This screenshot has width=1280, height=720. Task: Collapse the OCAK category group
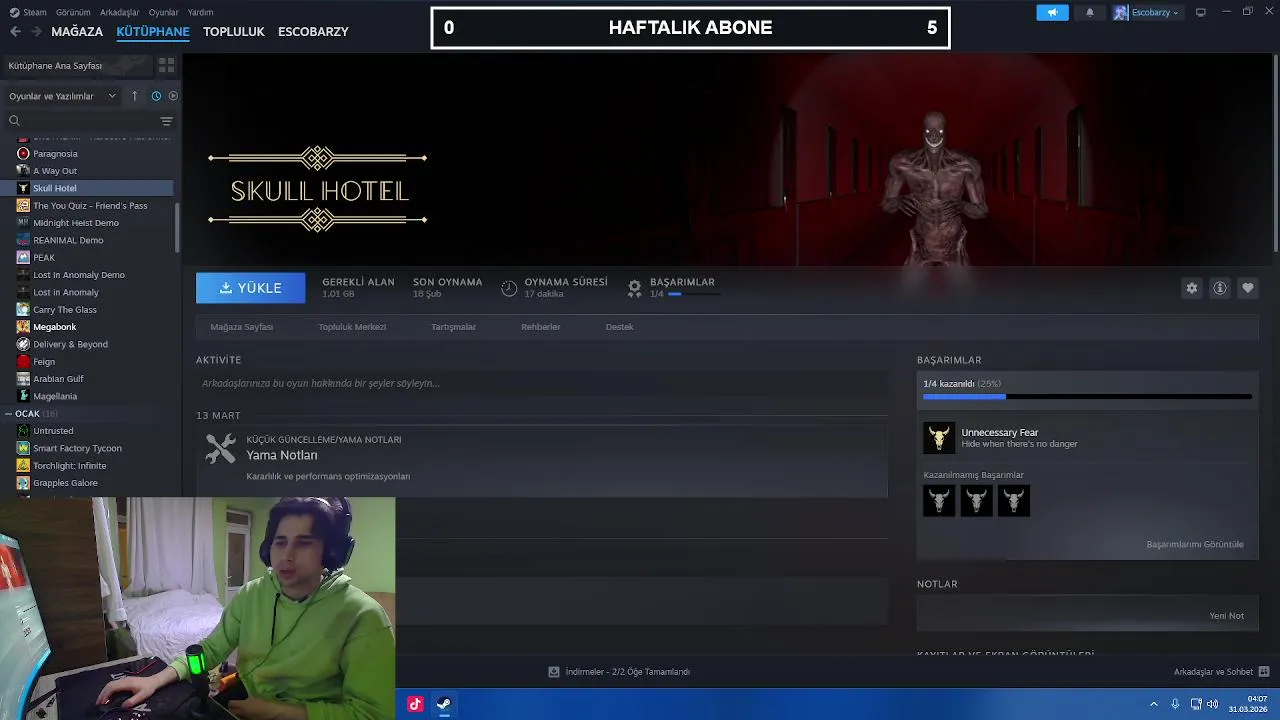pyautogui.click(x=8, y=414)
